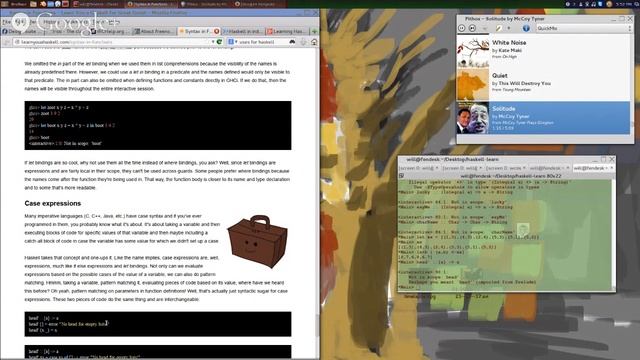Click the blue info icon in Pithos

click(526, 28)
